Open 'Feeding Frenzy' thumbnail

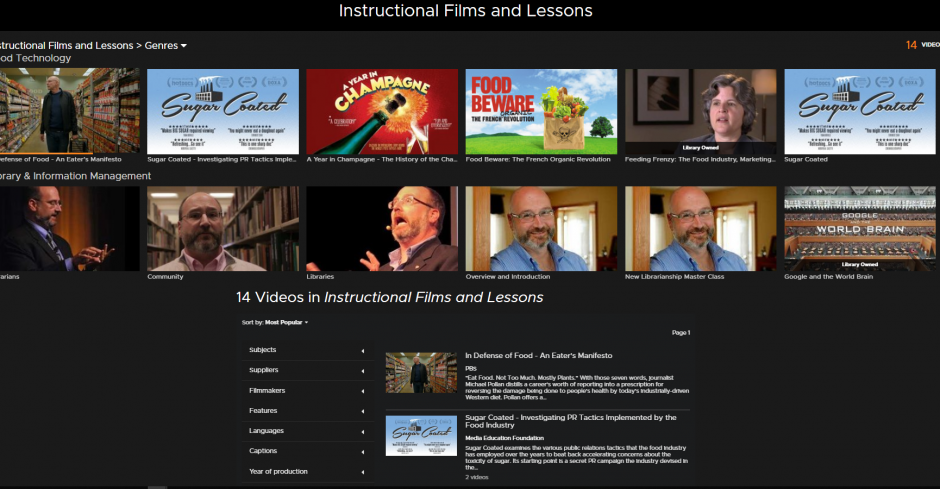pos(701,111)
